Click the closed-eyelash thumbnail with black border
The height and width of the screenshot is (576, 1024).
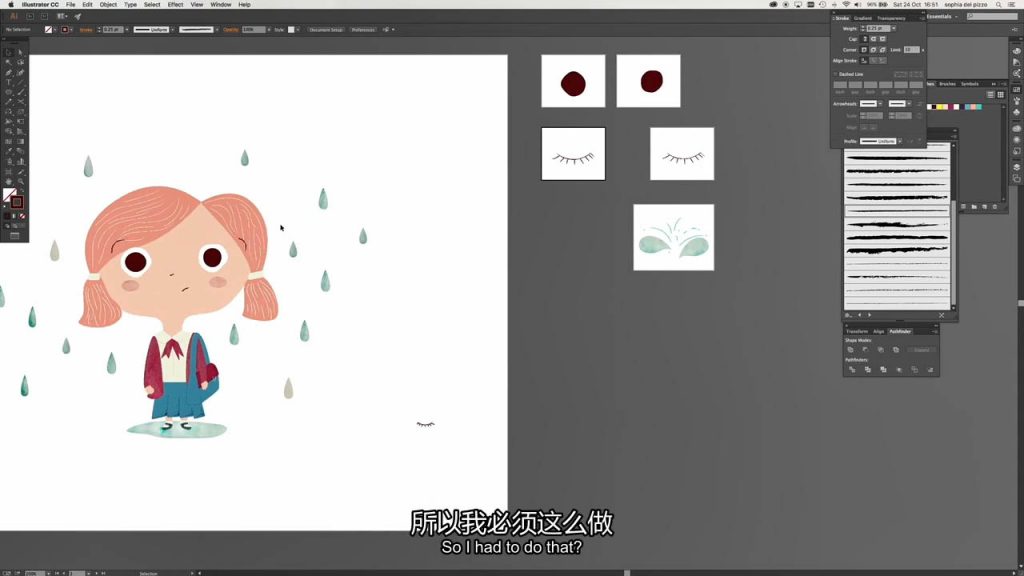click(573, 153)
